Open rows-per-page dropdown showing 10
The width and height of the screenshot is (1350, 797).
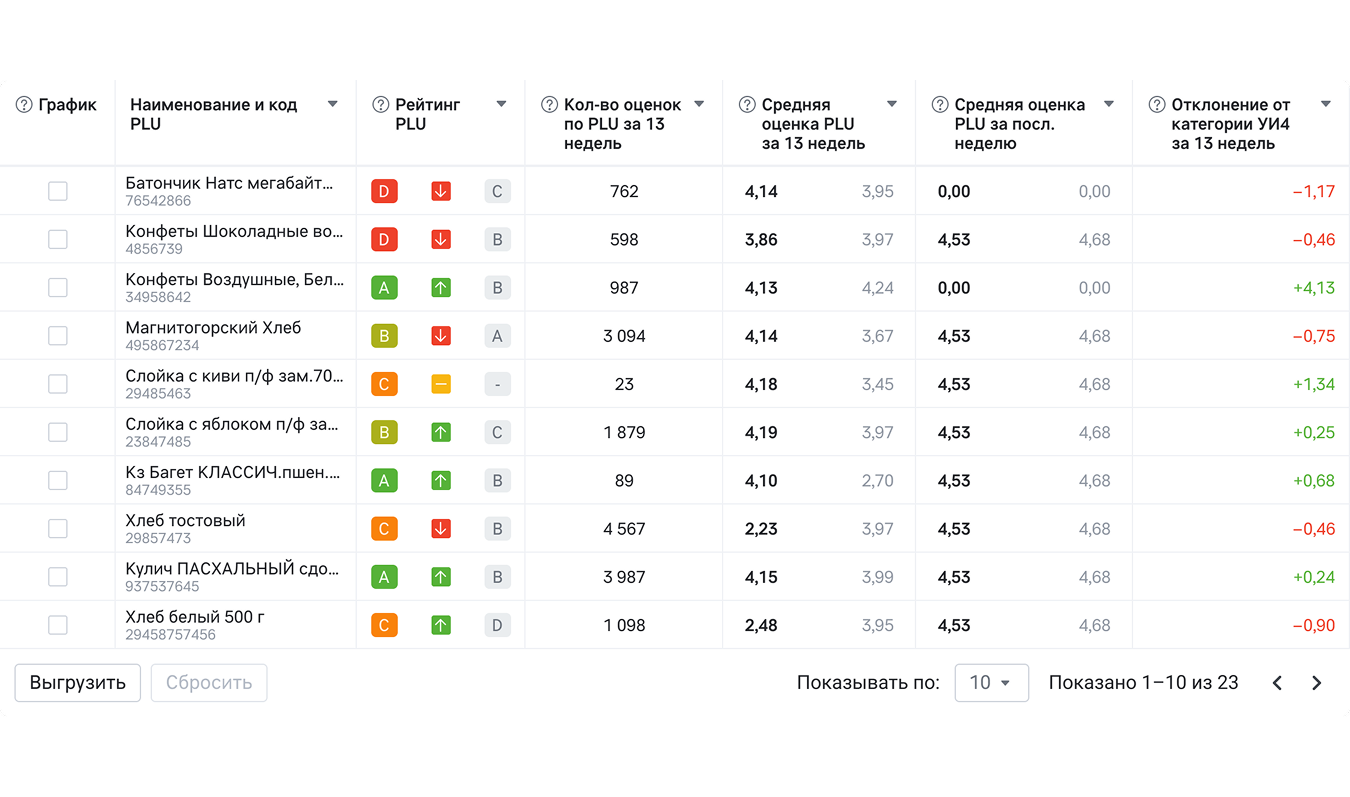(x=991, y=683)
